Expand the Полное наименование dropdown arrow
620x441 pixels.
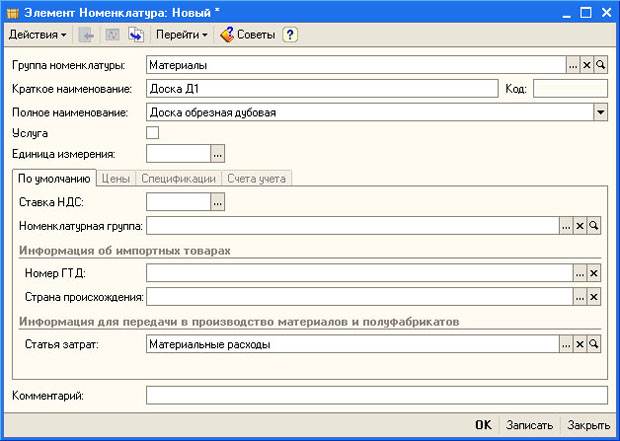600,113
